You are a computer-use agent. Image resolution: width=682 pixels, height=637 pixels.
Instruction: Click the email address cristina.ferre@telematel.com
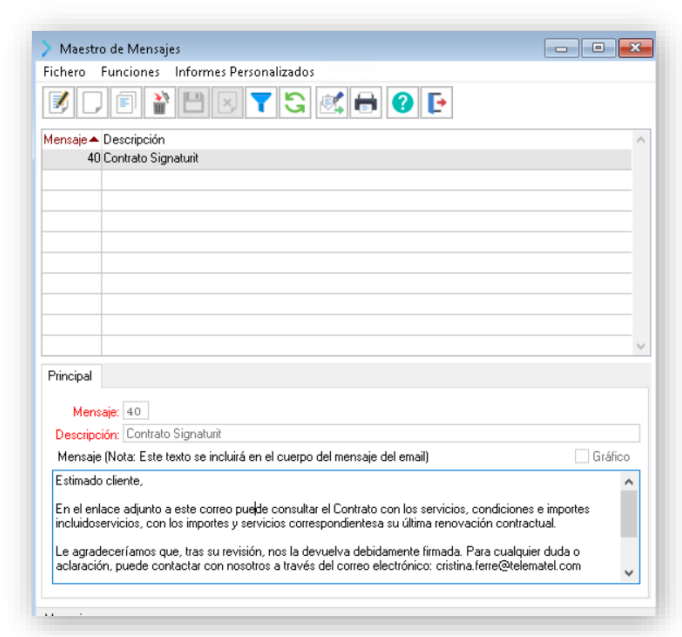(508, 566)
